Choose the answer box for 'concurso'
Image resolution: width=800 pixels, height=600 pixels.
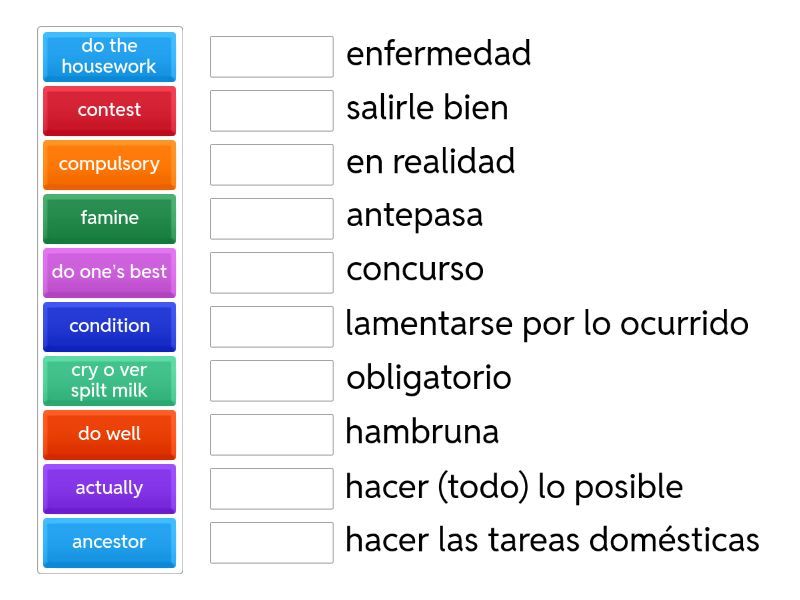(271, 272)
